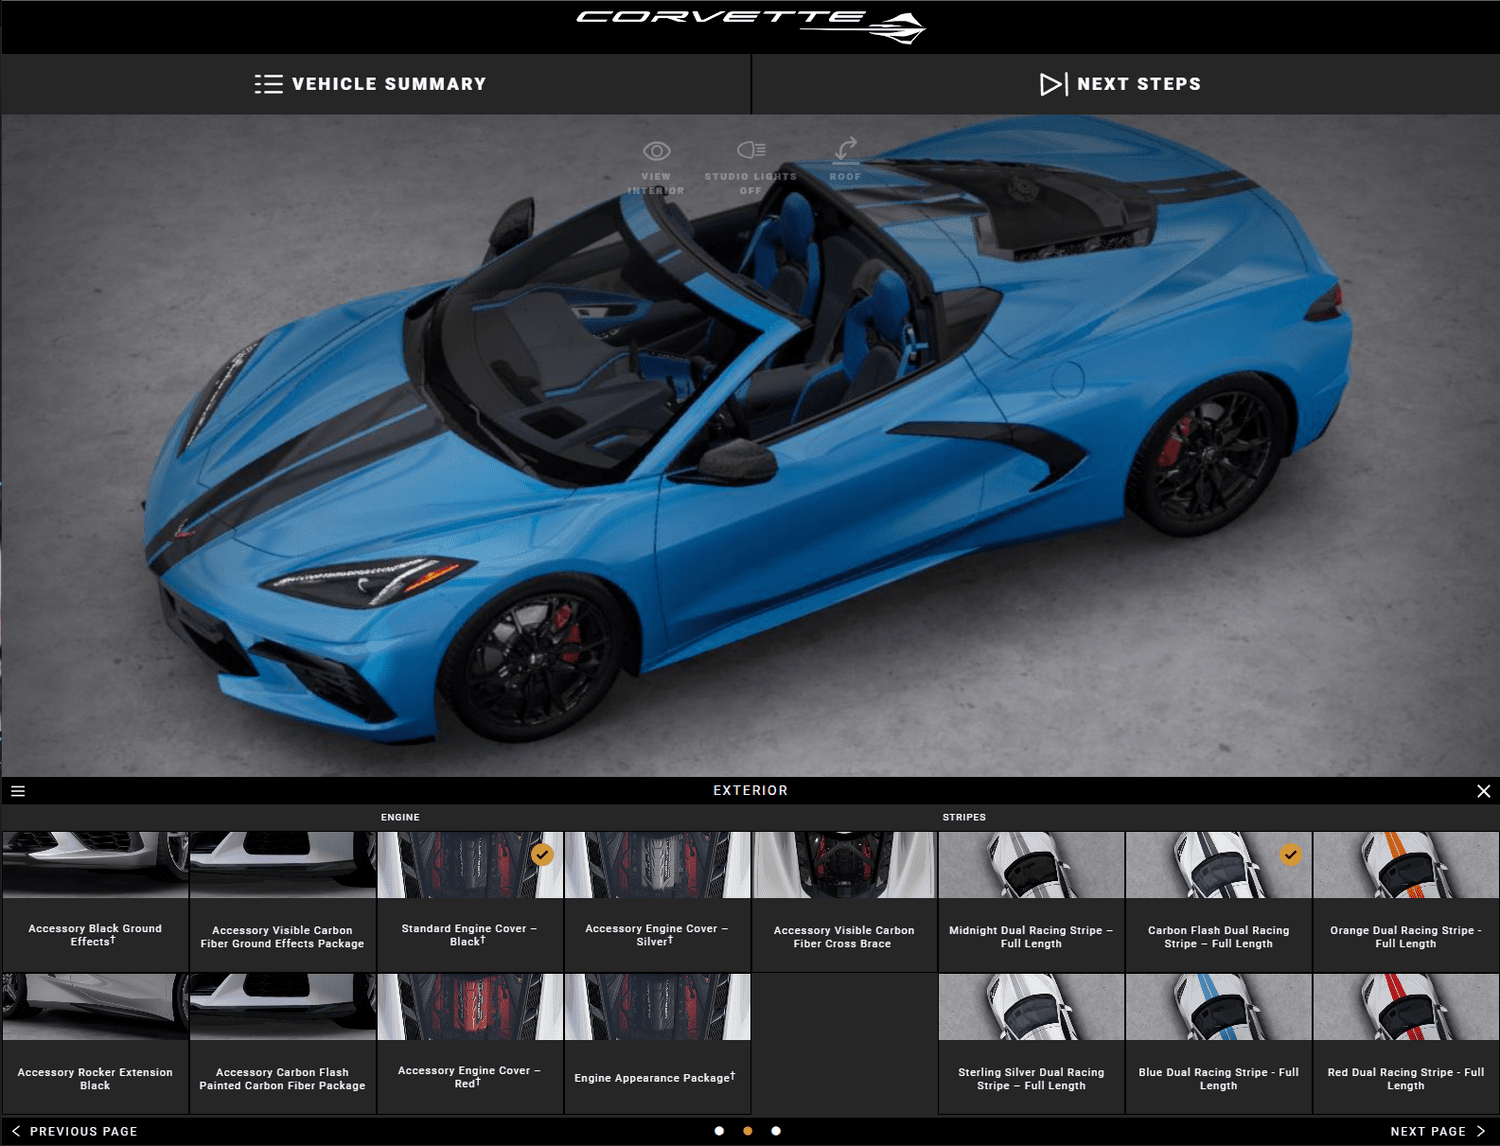Open the Next Steps tab
1500x1146 pixels.
[x=1126, y=84]
